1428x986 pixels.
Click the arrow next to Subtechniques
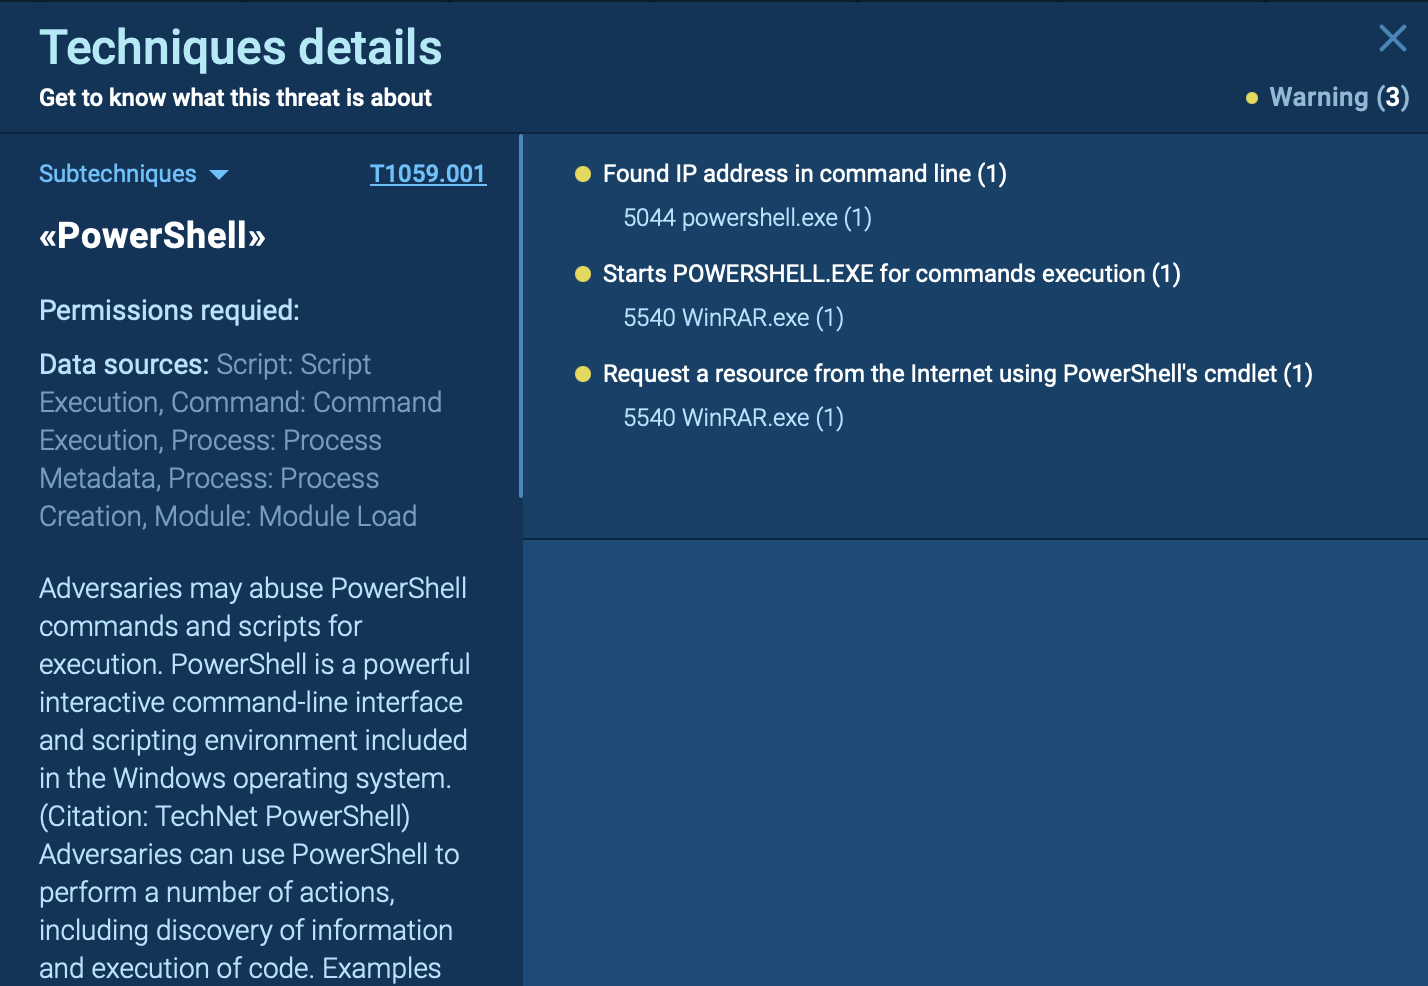[219, 175]
